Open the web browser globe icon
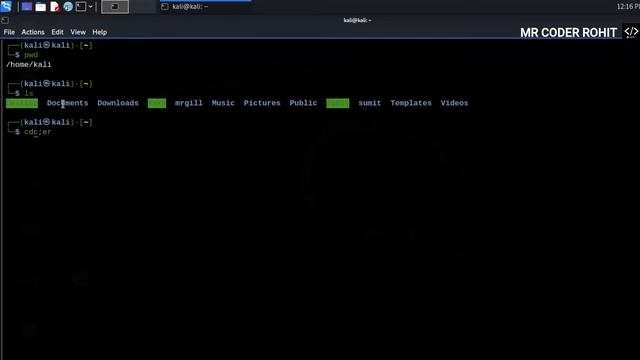Screen dimensions: 640x360 pos(68,7)
